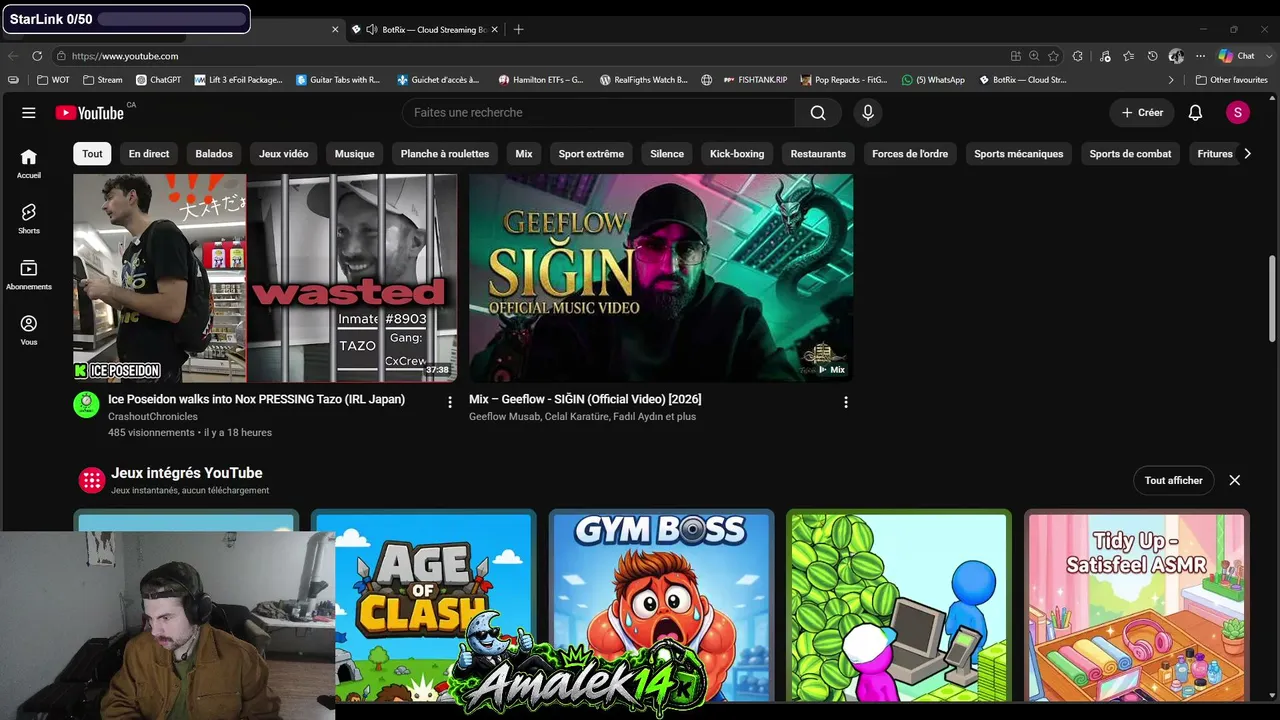Select the Planche à roulettes chip
This screenshot has width=1280, height=720.
pyautogui.click(x=445, y=154)
